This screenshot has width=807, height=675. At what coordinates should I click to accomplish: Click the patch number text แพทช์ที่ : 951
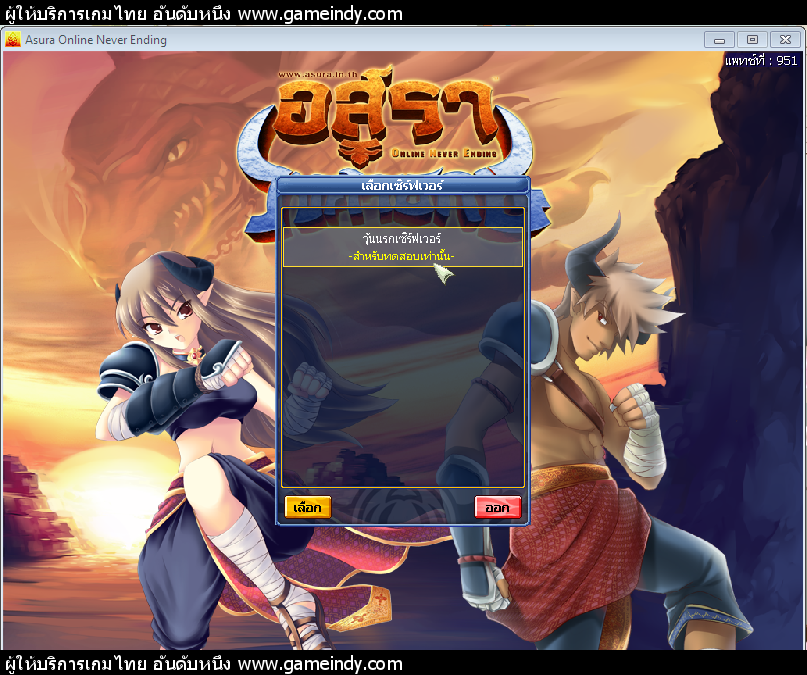[761, 61]
